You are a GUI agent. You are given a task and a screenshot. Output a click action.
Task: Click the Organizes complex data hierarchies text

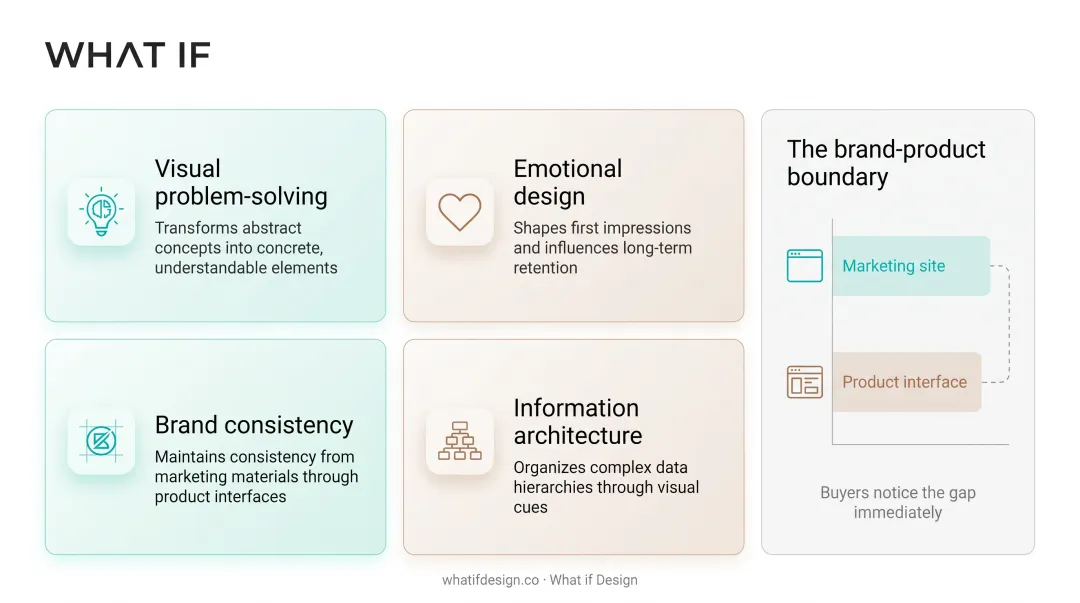point(605,487)
